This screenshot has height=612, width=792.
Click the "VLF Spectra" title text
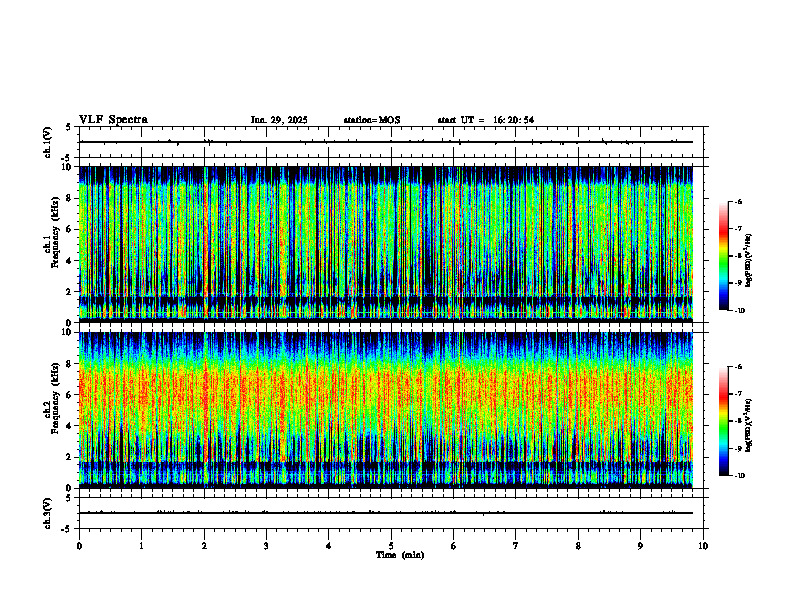113,120
